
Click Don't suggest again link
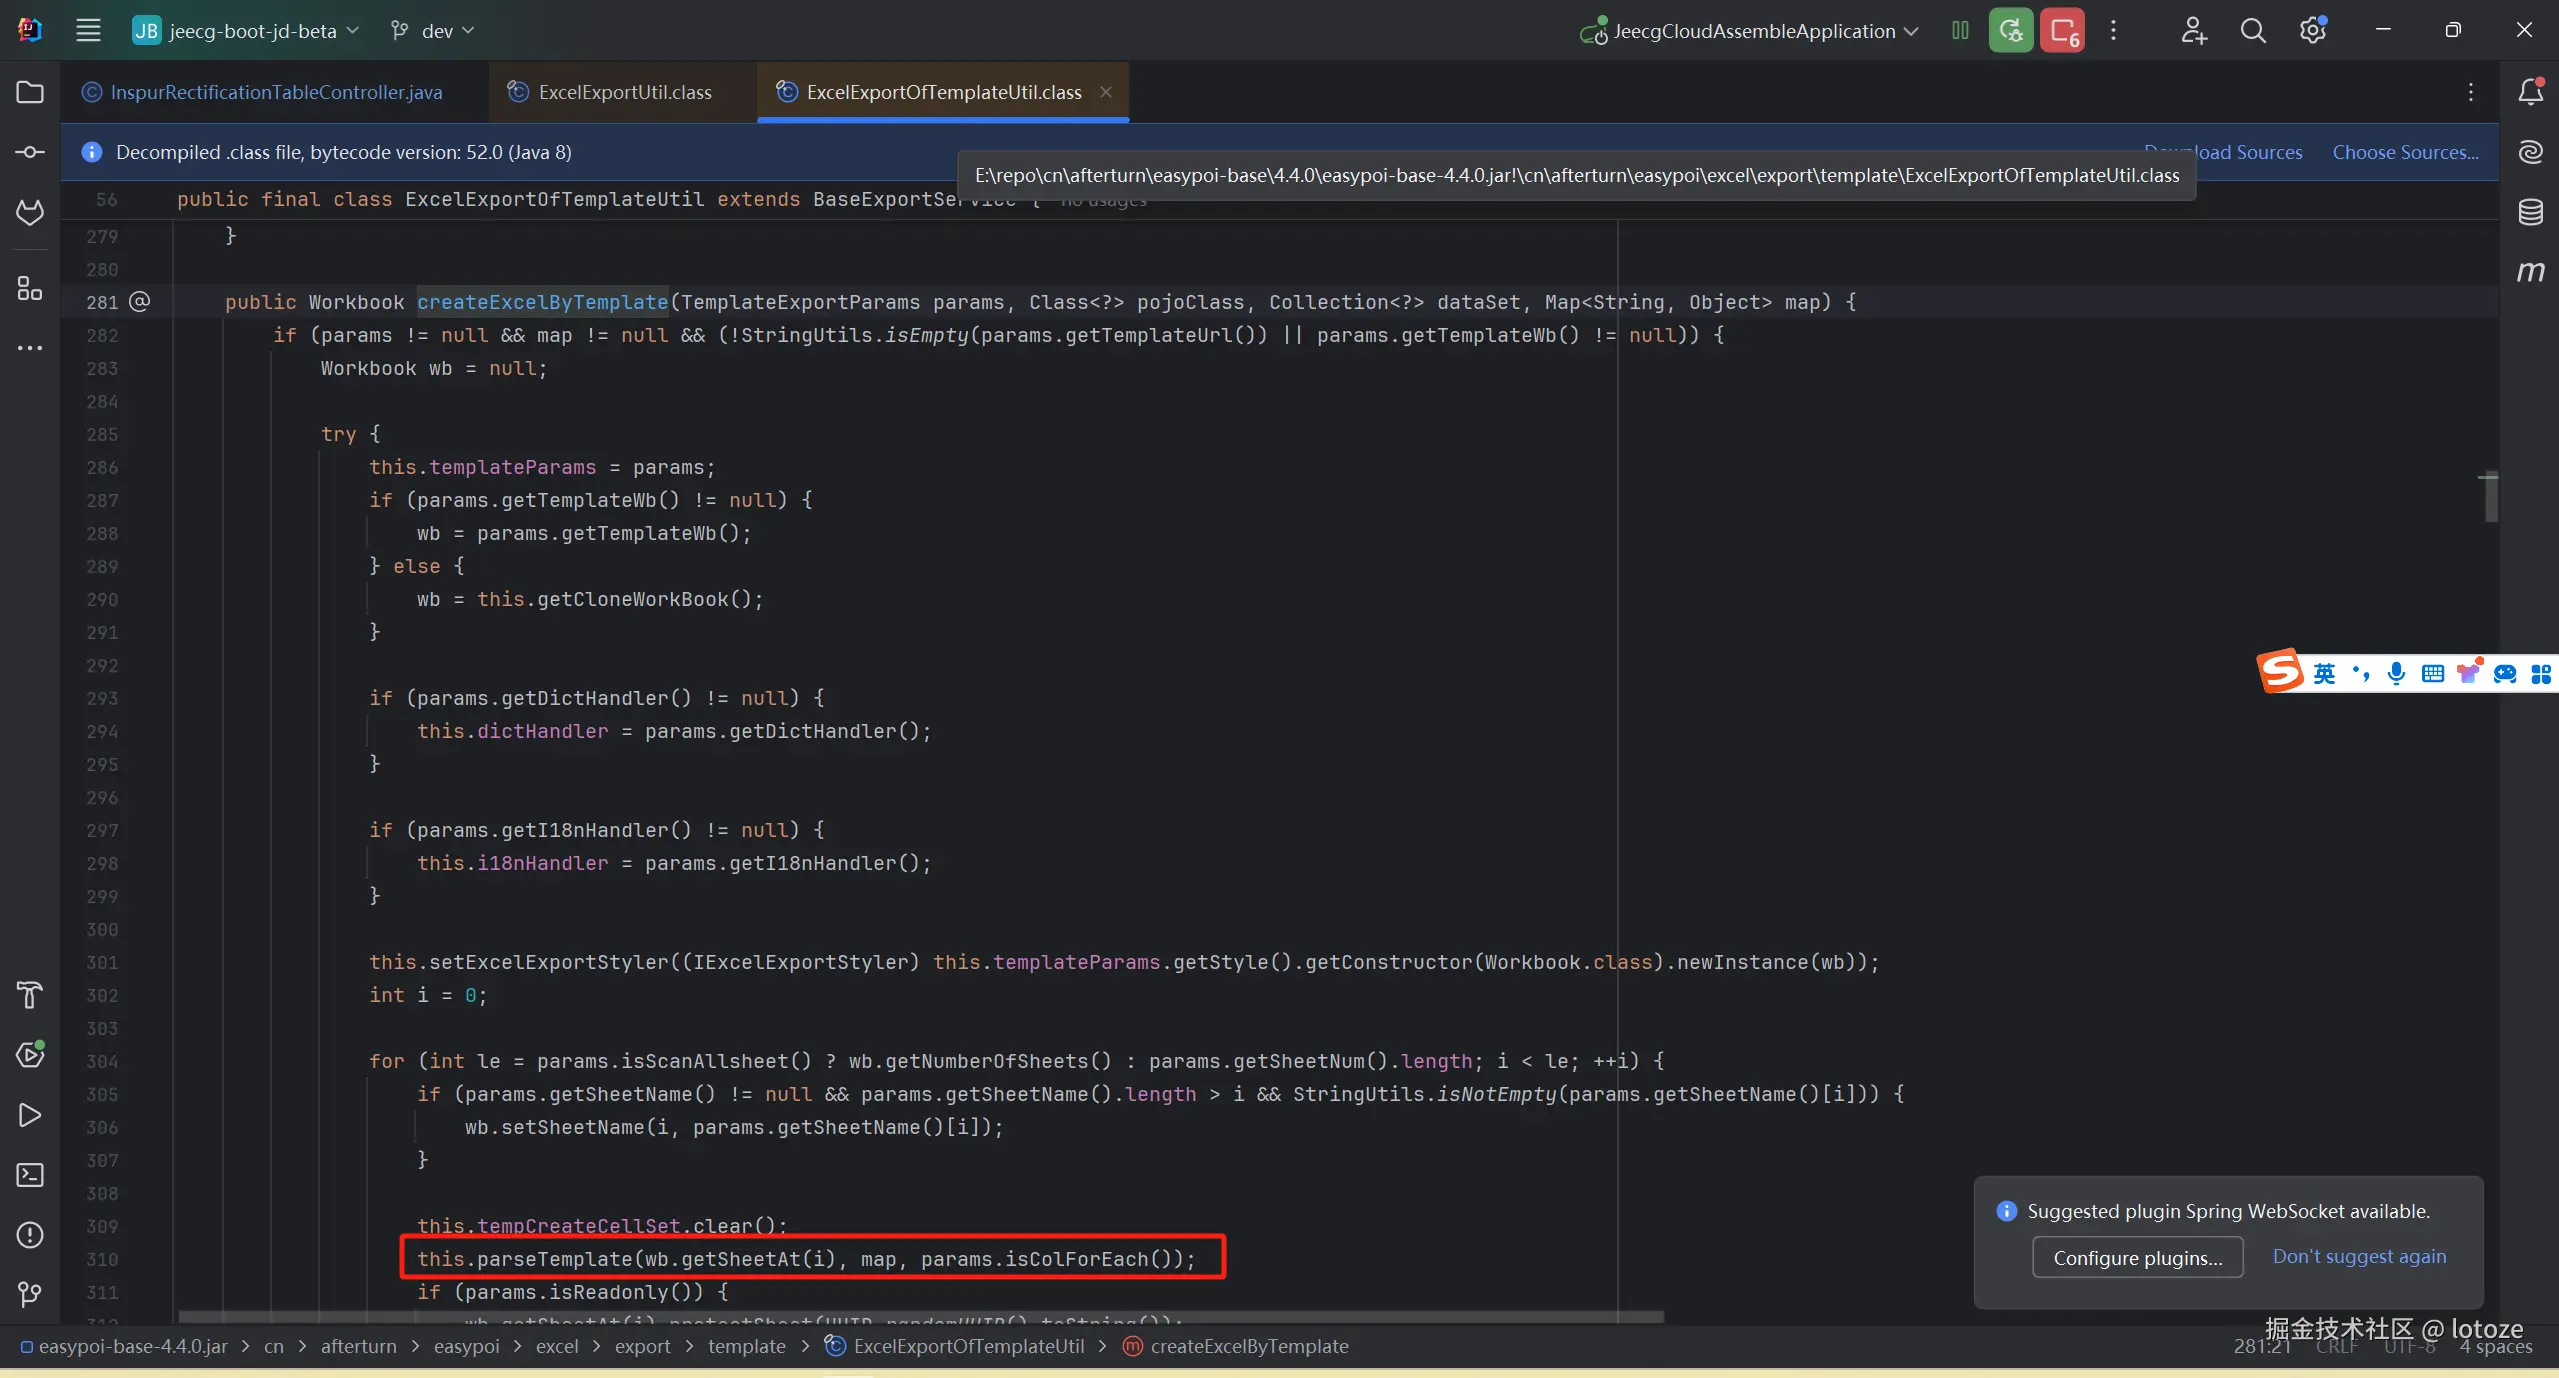pos(2359,1256)
